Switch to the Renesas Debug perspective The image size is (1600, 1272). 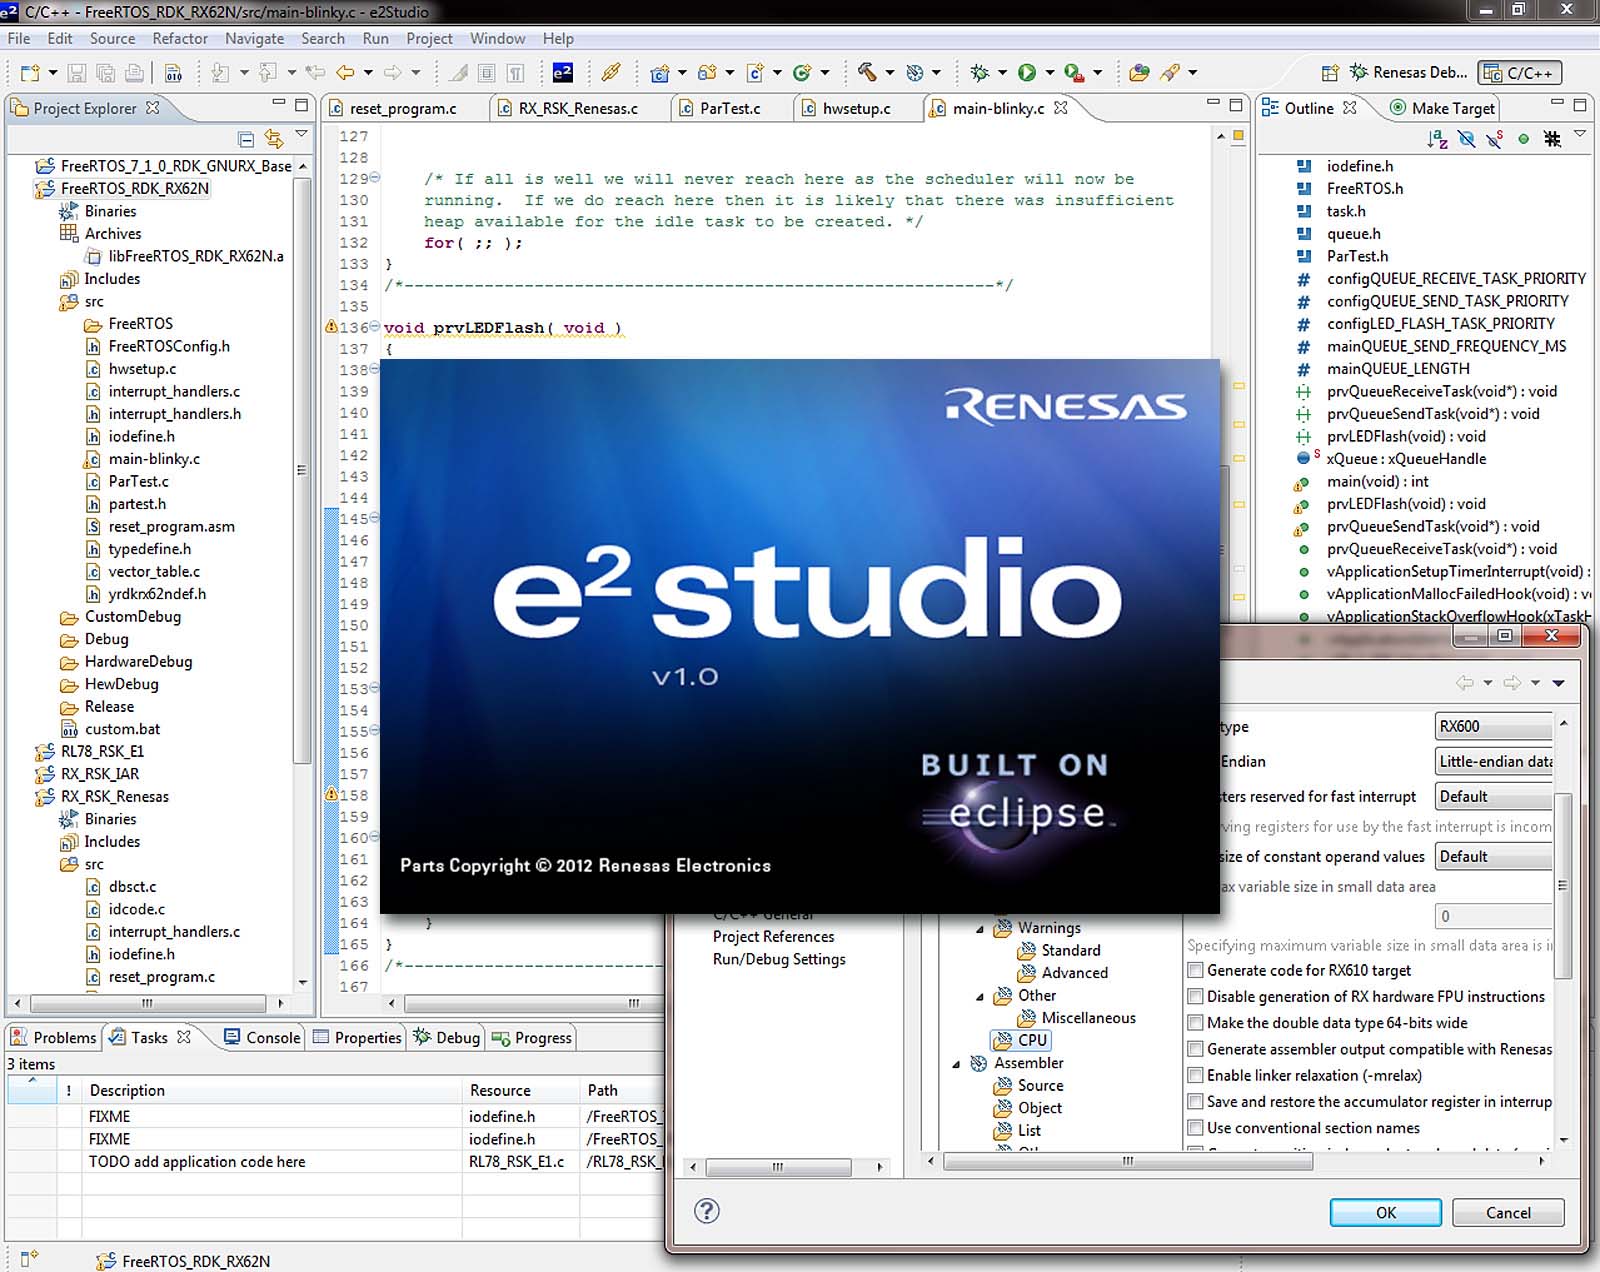click(1408, 72)
